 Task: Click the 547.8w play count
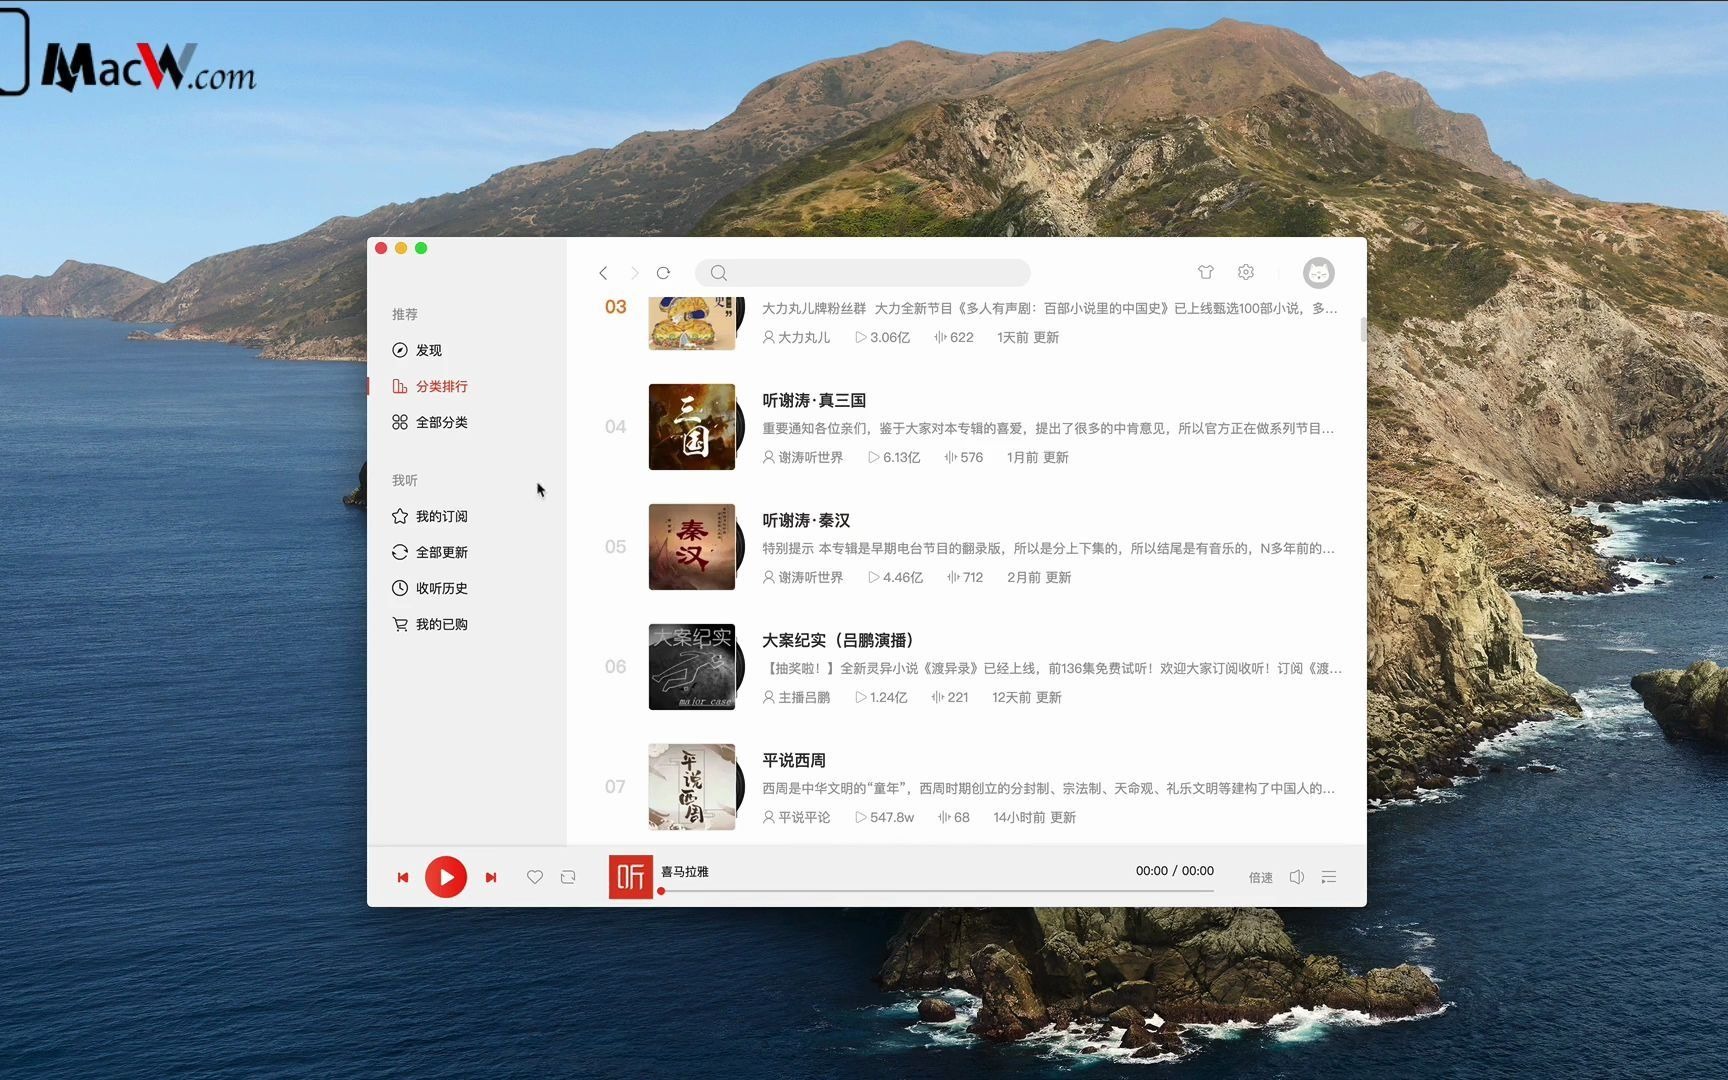884,817
